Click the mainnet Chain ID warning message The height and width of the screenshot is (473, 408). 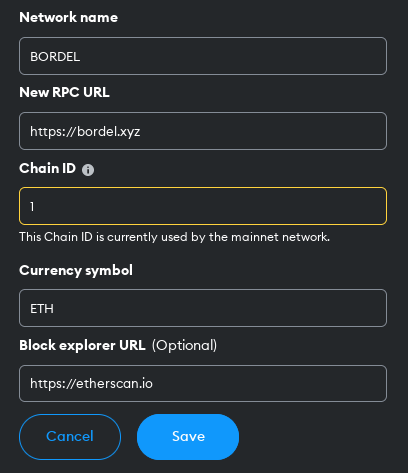point(175,237)
